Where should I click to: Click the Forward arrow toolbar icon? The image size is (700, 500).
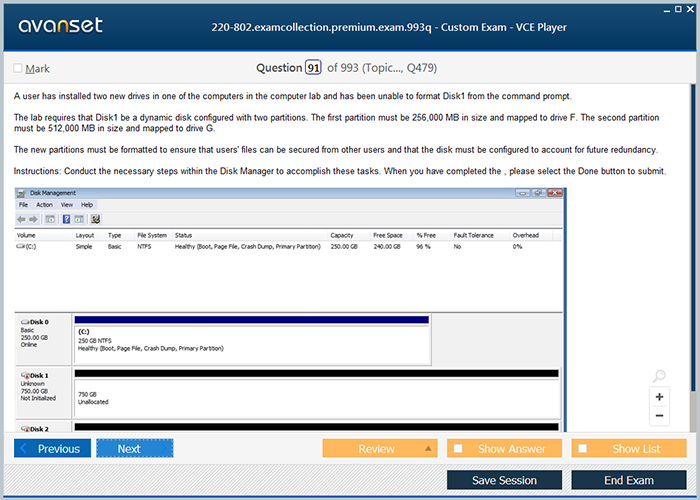[33, 219]
